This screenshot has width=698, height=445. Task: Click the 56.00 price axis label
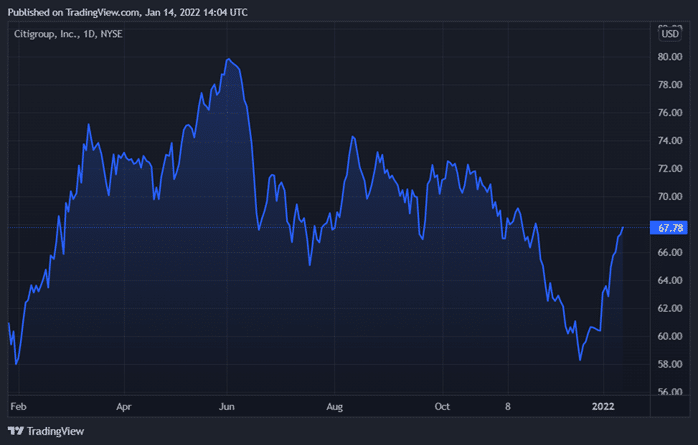pos(670,392)
